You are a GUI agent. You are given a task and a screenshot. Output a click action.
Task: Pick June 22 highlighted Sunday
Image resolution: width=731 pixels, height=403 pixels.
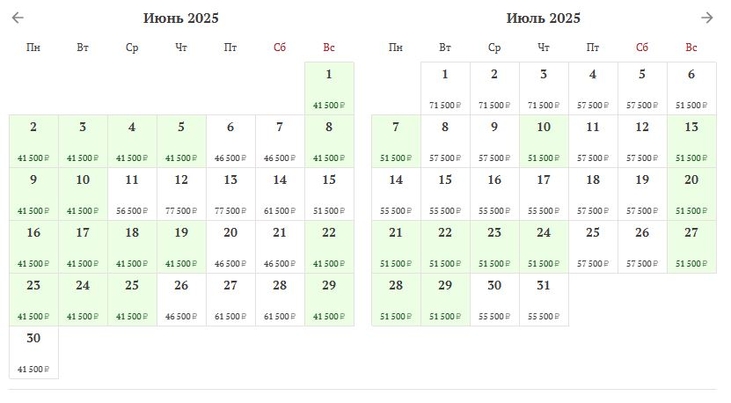coord(329,247)
